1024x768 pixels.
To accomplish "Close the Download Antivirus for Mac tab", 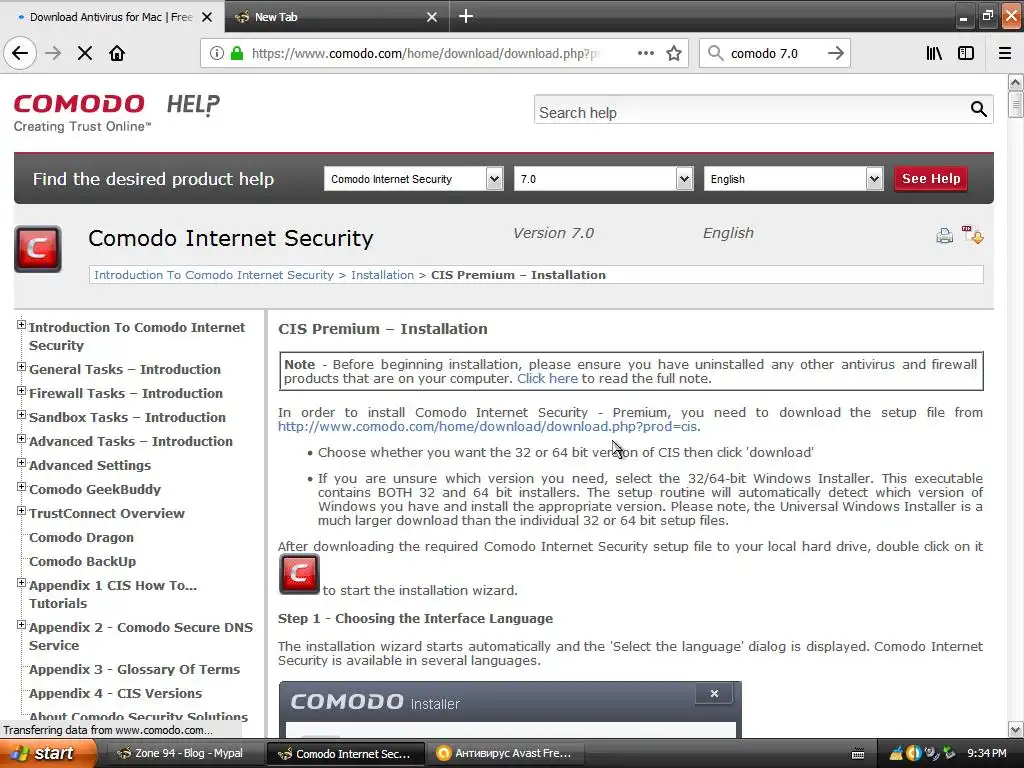I will click(207, 17).
